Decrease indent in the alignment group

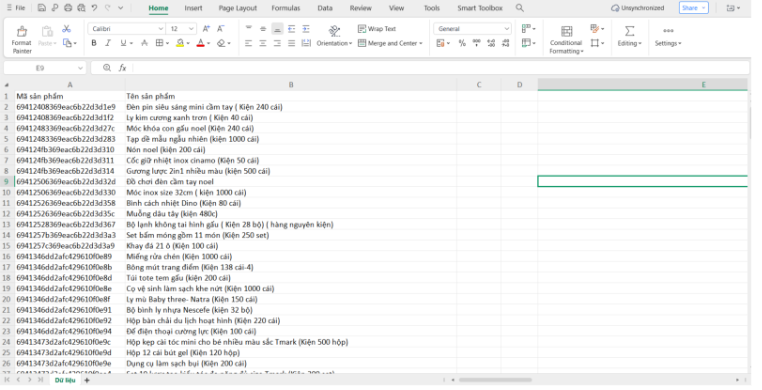(292, 29)
